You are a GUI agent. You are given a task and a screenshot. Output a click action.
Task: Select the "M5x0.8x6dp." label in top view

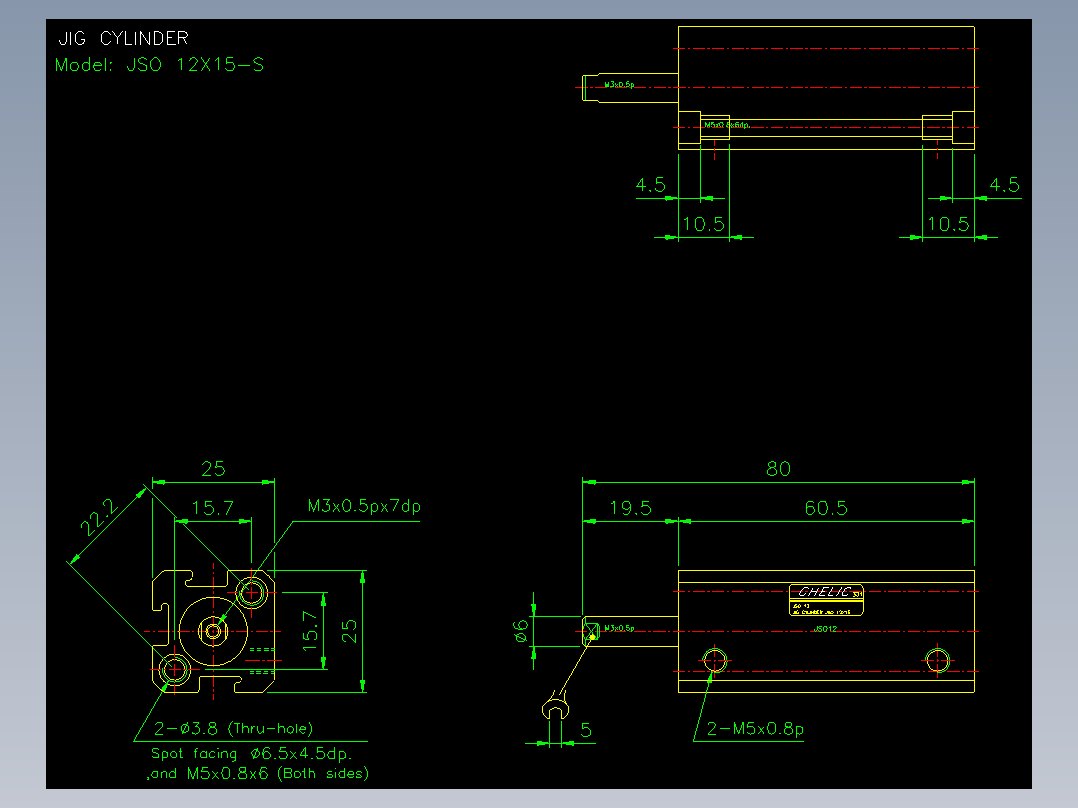727,125
